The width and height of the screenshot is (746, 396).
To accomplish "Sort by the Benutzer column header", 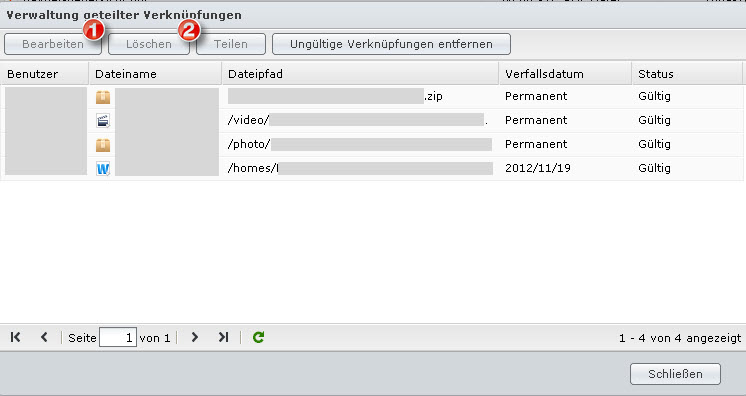I will [x=45, y=74].
